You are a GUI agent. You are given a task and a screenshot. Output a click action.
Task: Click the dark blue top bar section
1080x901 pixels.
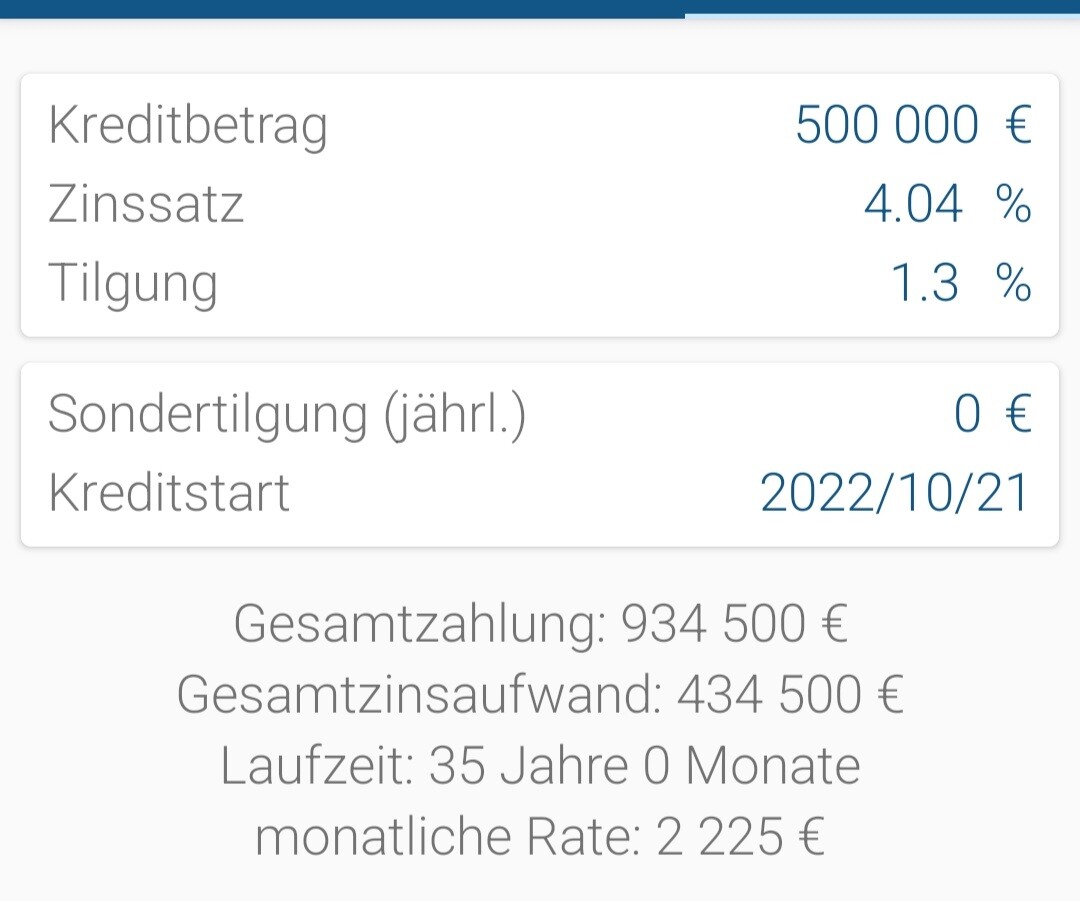click(x=340, y=8)
